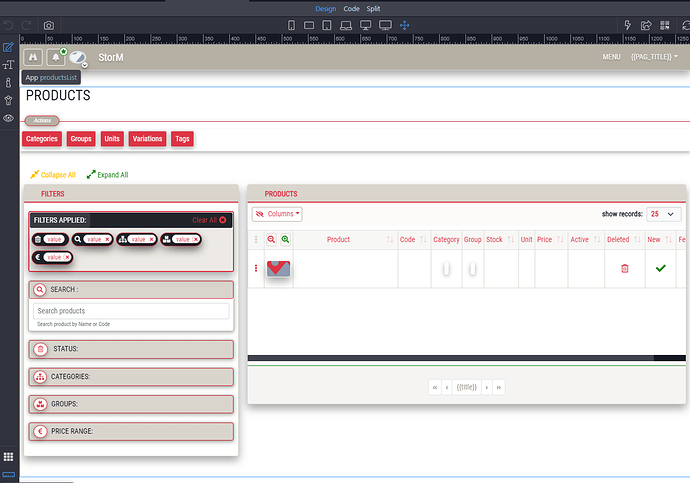The height and width of the screenshot is (483, 690).
Task: Click Collapse All link
Action: click(53, 175)
